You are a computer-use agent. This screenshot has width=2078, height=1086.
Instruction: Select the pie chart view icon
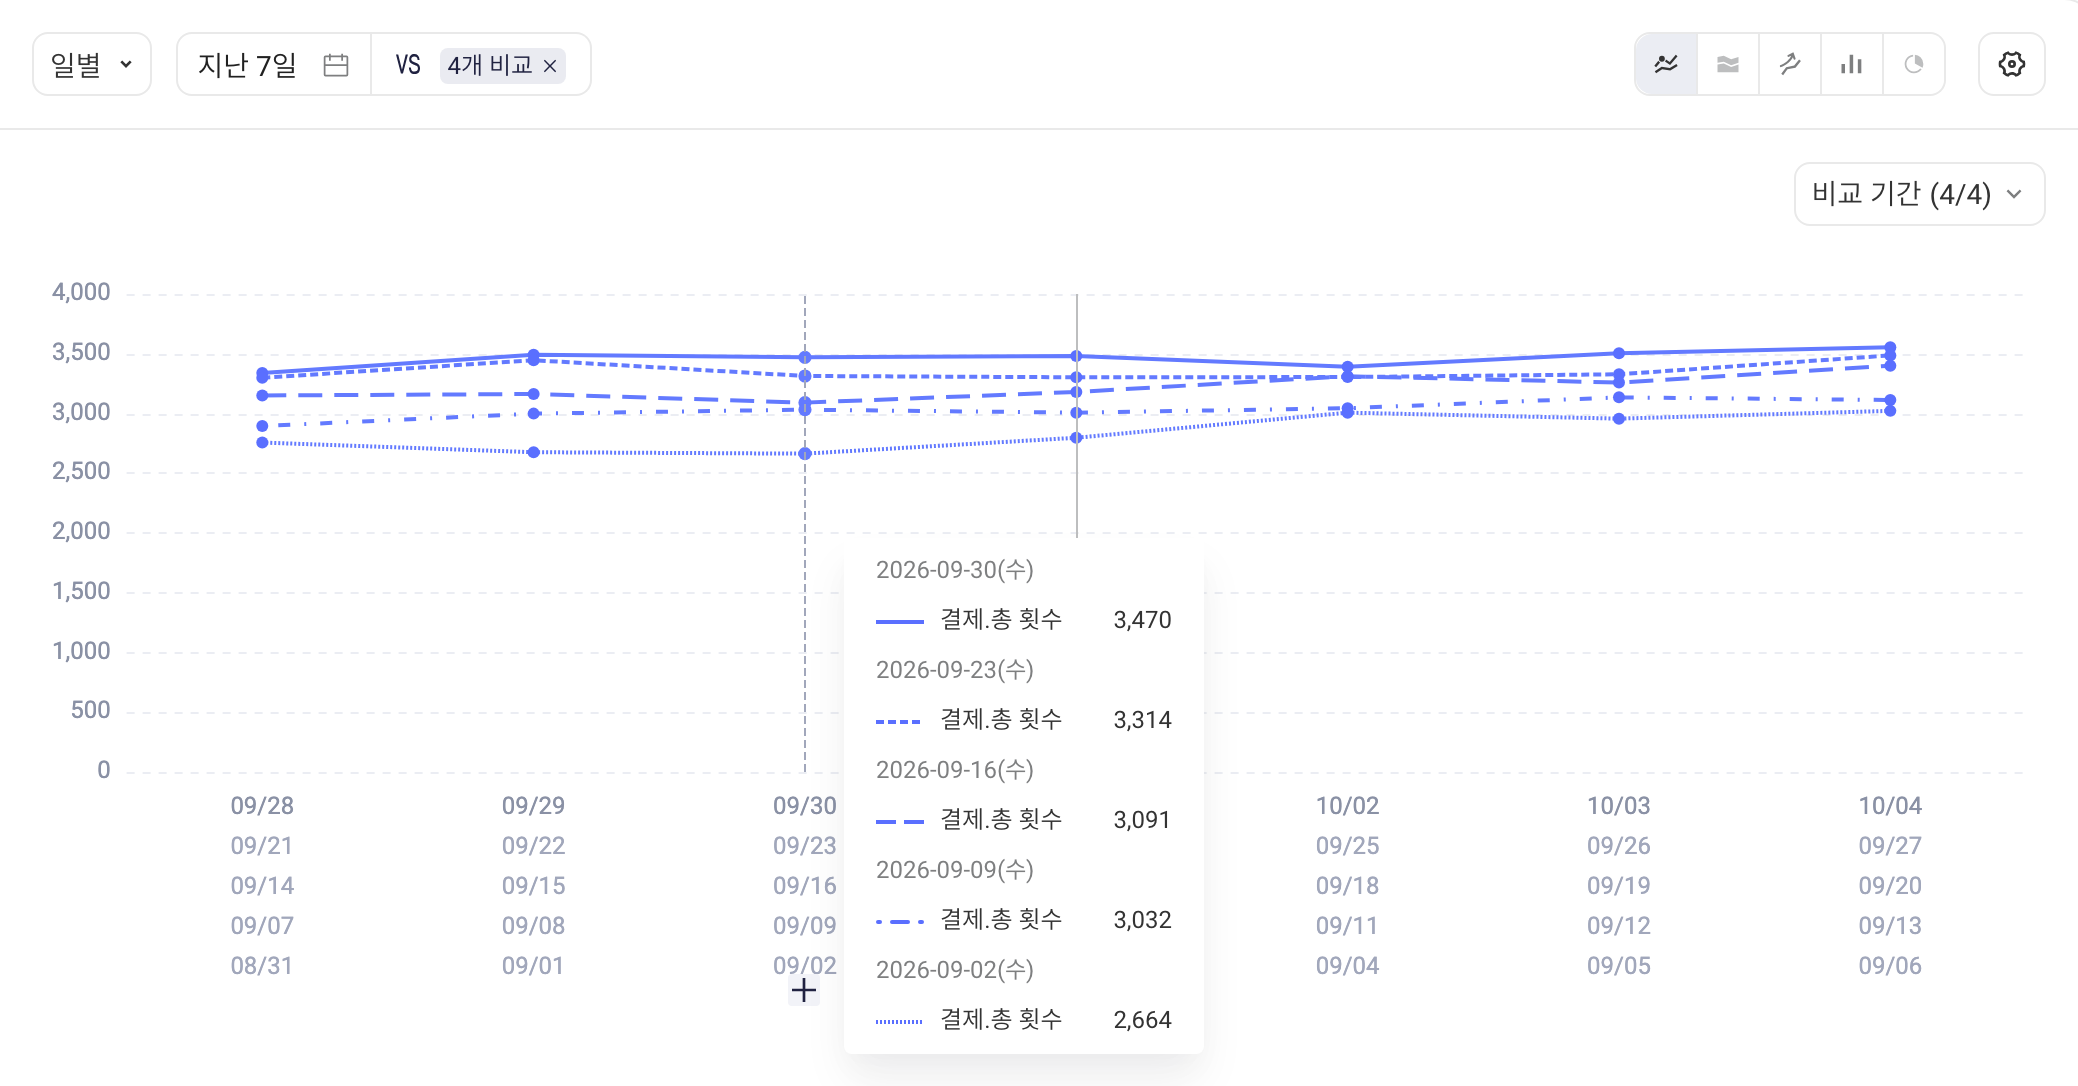tap(1914, 64)
